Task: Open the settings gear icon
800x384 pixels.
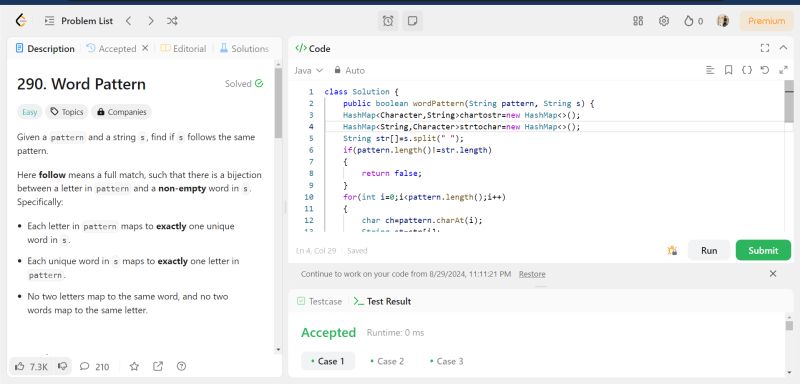Action: 663,21
